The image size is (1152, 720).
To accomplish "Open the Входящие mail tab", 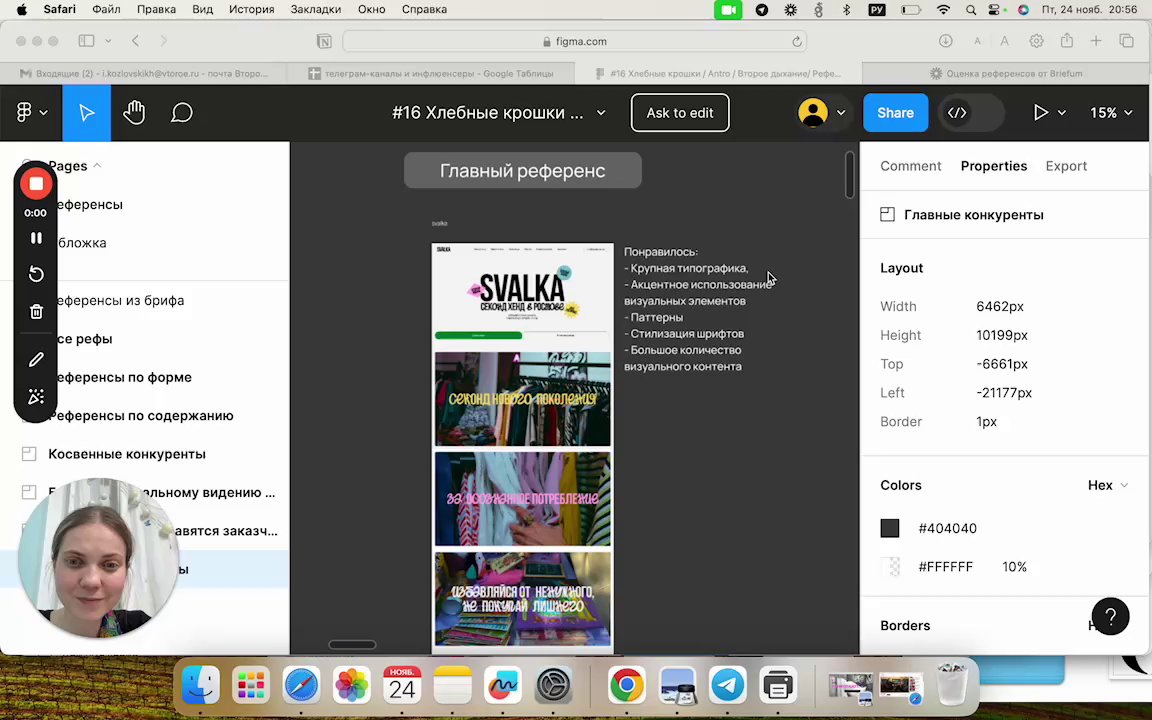I will click(x=143, y=73).
